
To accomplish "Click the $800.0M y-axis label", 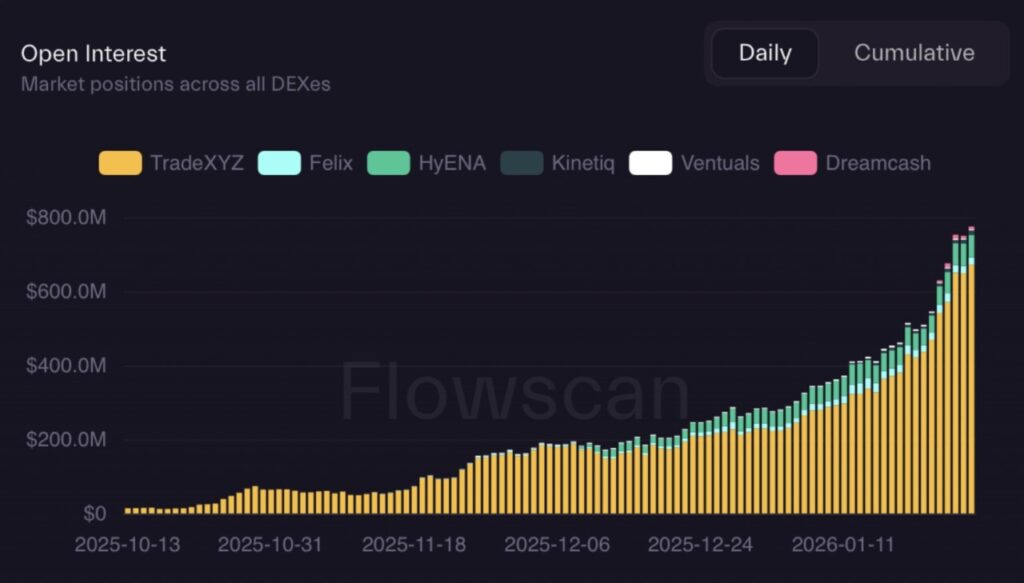I will (x=66, y=218).
